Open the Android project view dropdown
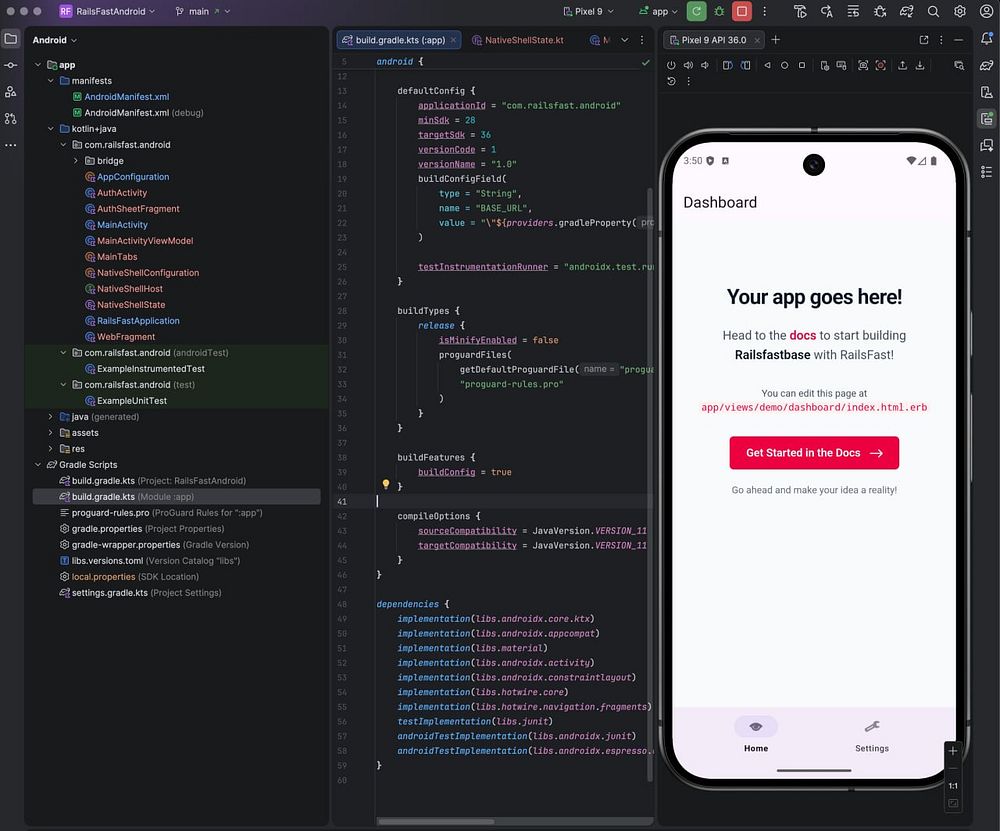This screenshot has height=831, width=1000. pyautogui.click(x=55, y=40)
